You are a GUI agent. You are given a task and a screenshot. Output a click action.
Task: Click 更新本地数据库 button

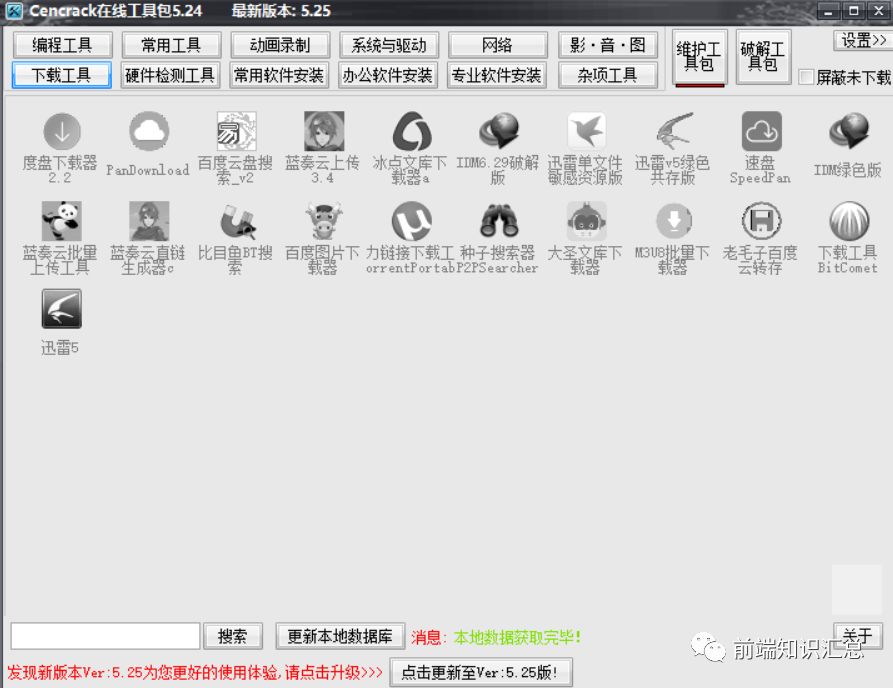[x=340, y=636]
